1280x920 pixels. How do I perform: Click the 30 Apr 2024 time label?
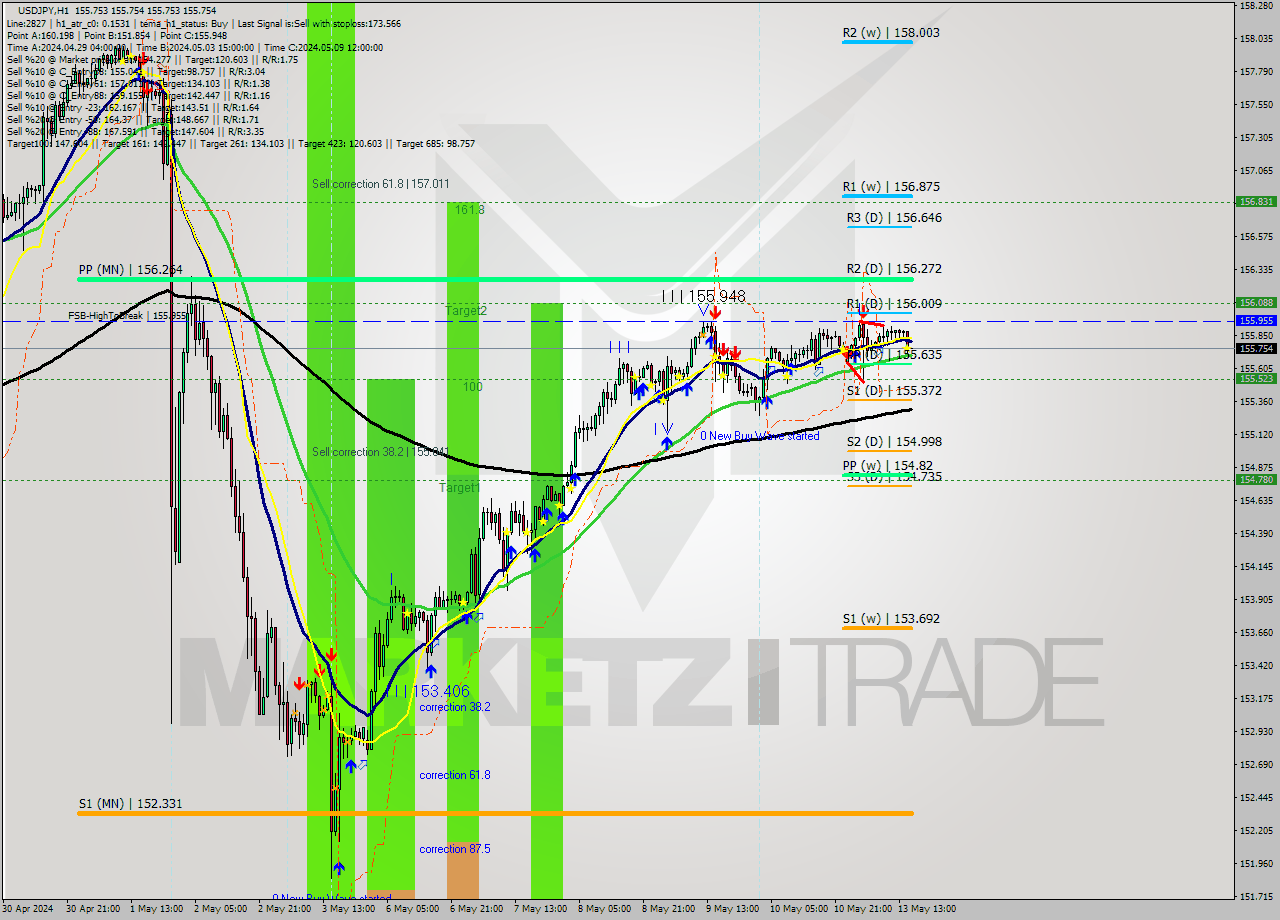pyautogui.click(x=27, y=909)
